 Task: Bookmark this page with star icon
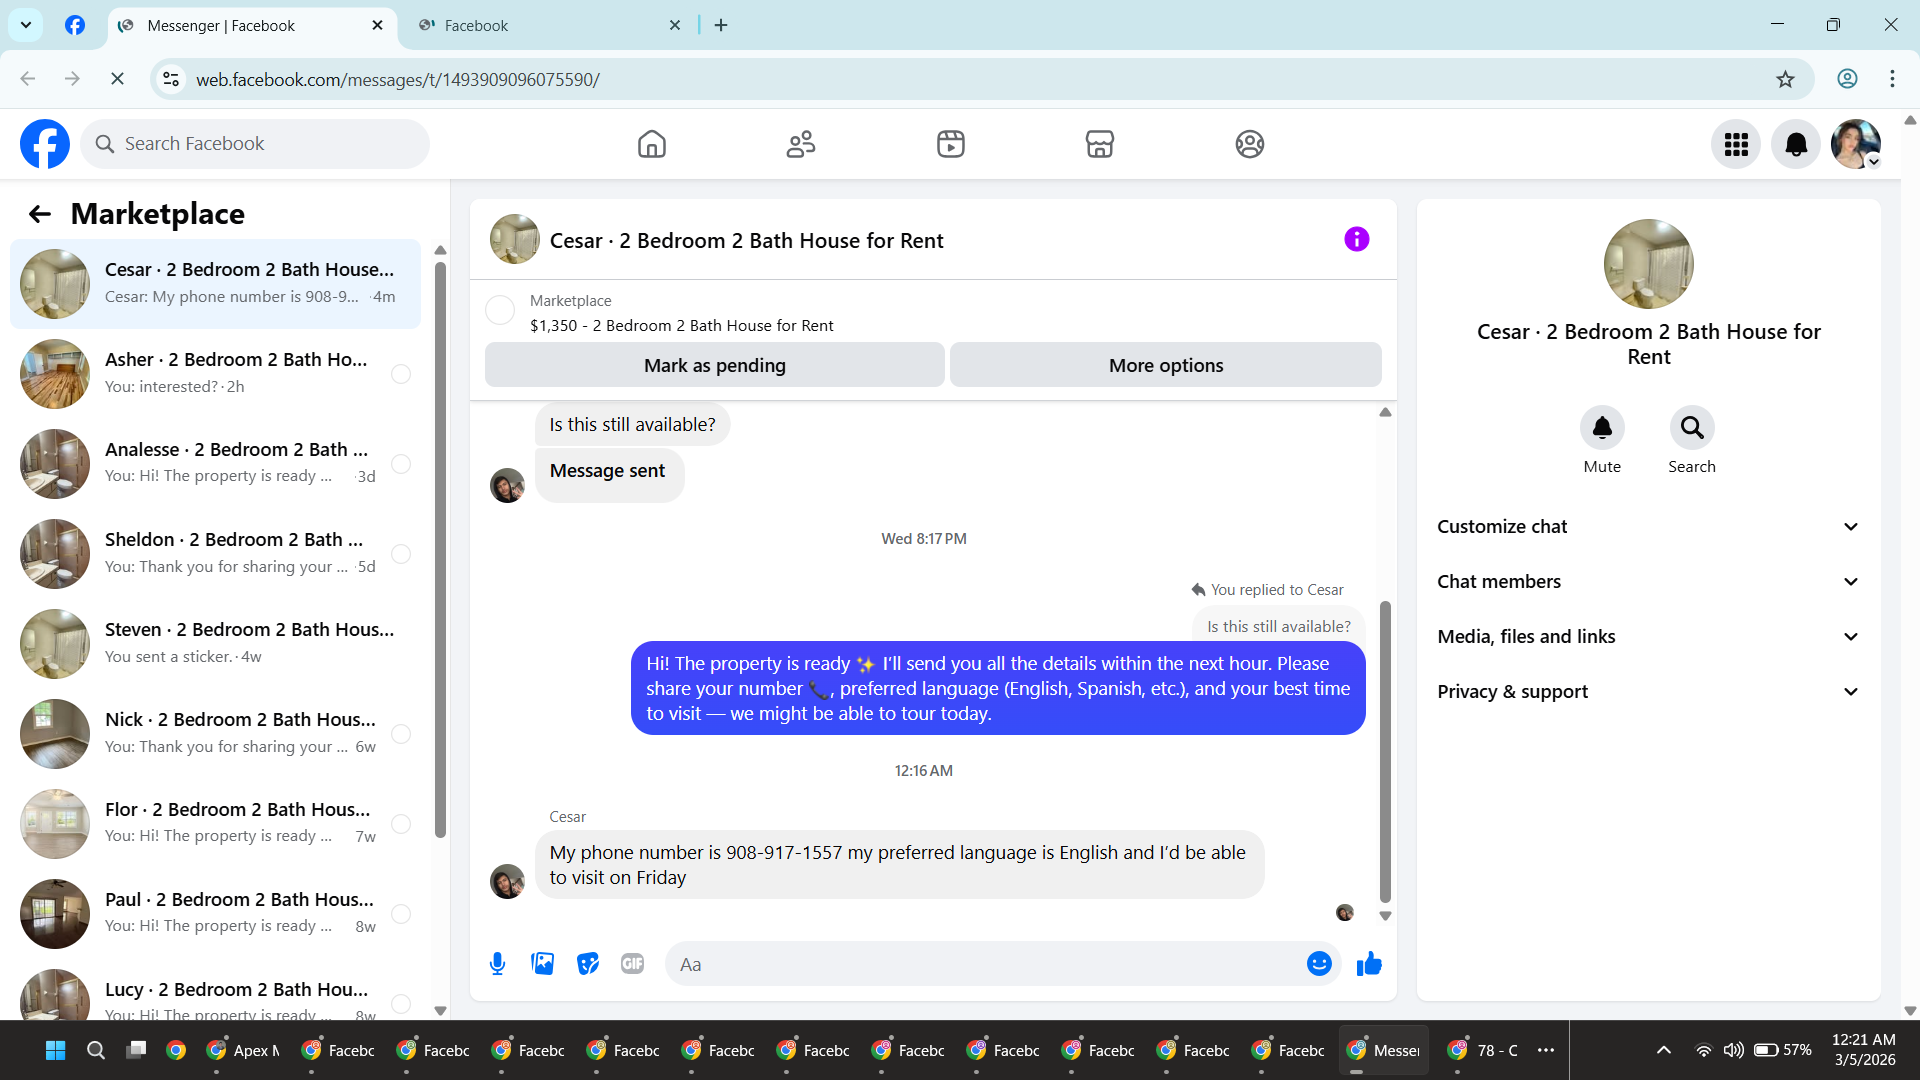coord(1786,79)
